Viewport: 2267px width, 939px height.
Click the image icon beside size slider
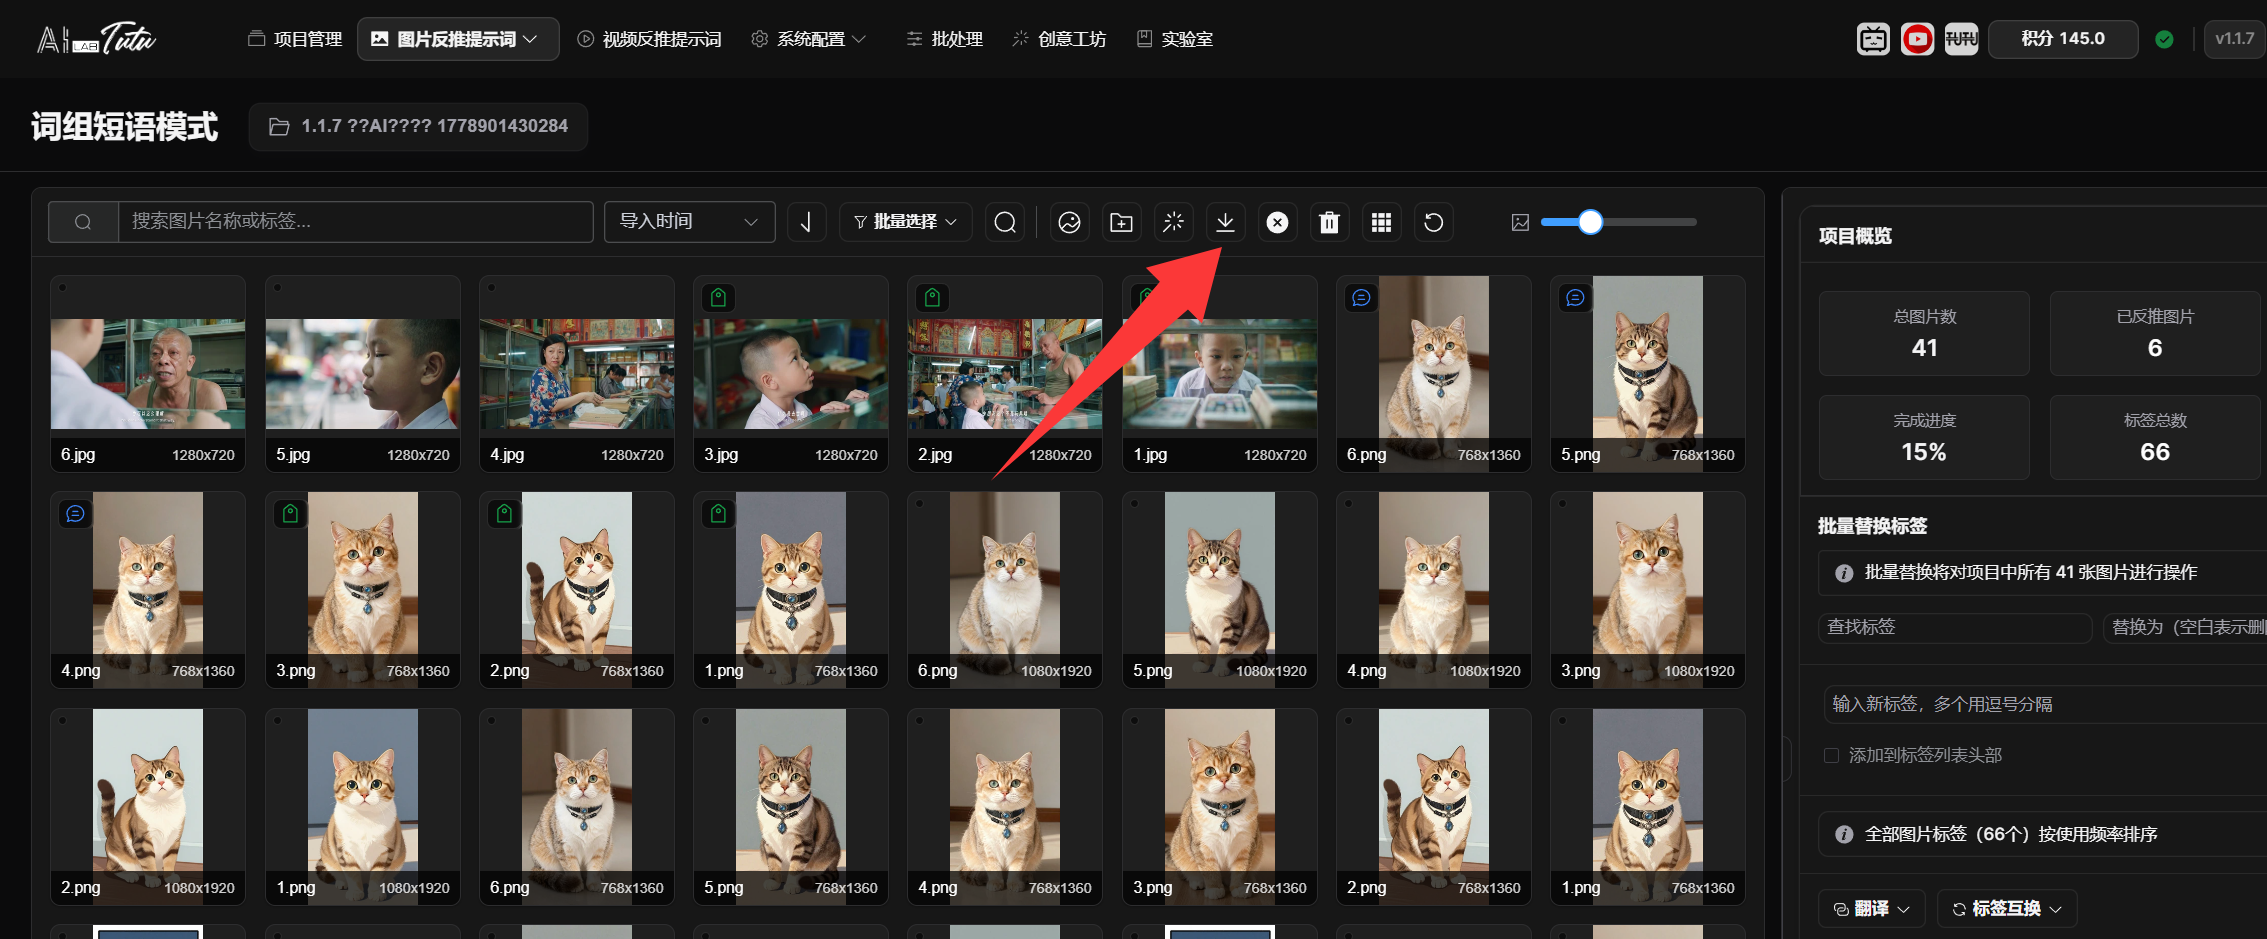click(1520, 222)
